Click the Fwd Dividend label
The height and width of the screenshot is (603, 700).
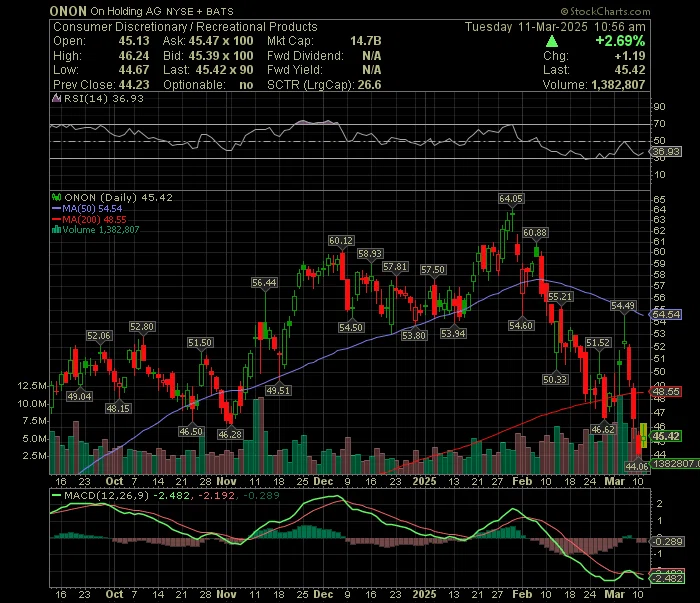tap(305, 56)
